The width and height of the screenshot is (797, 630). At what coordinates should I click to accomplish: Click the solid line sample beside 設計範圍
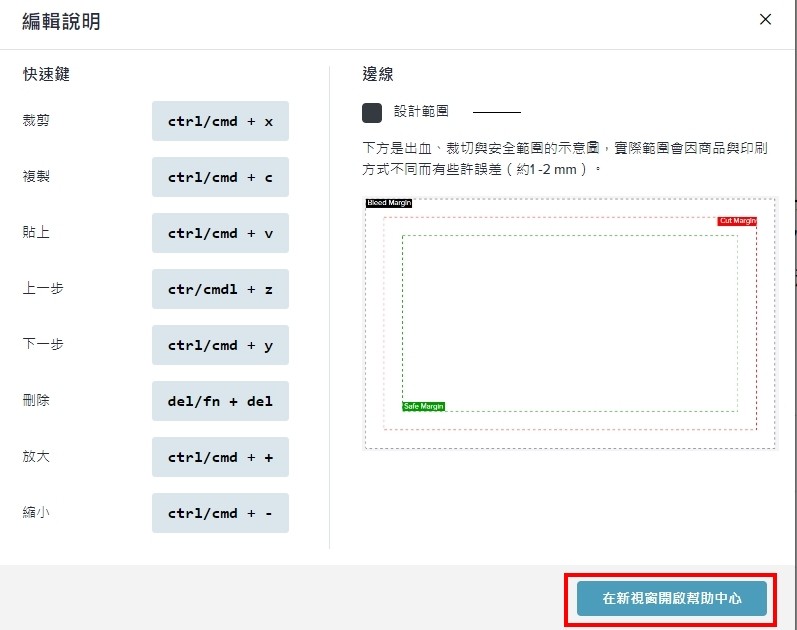coord(496,112)
